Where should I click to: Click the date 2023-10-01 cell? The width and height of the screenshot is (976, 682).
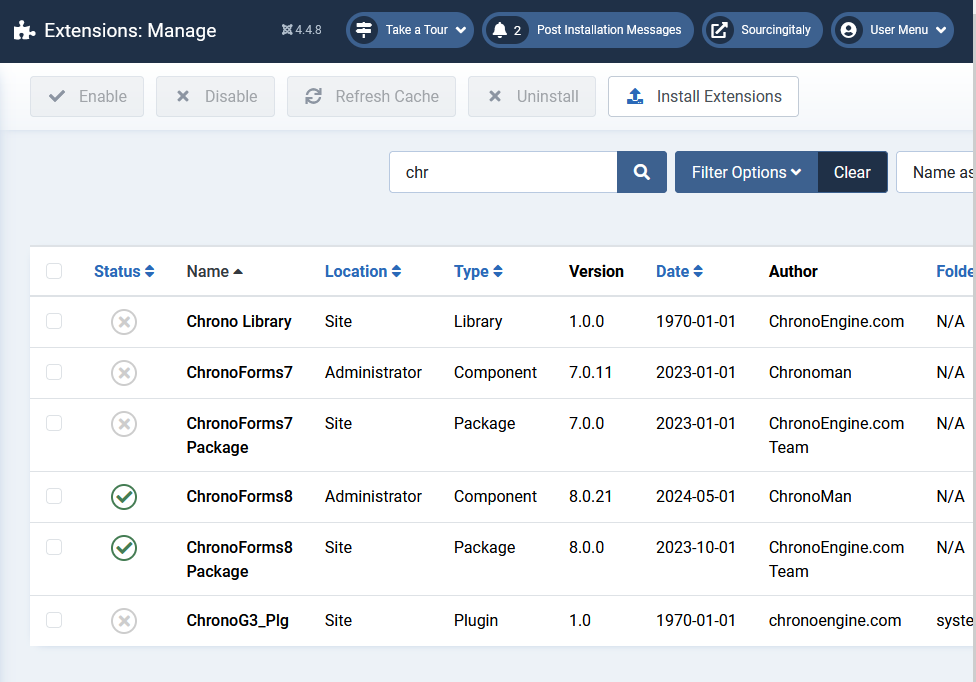point(696,548)
